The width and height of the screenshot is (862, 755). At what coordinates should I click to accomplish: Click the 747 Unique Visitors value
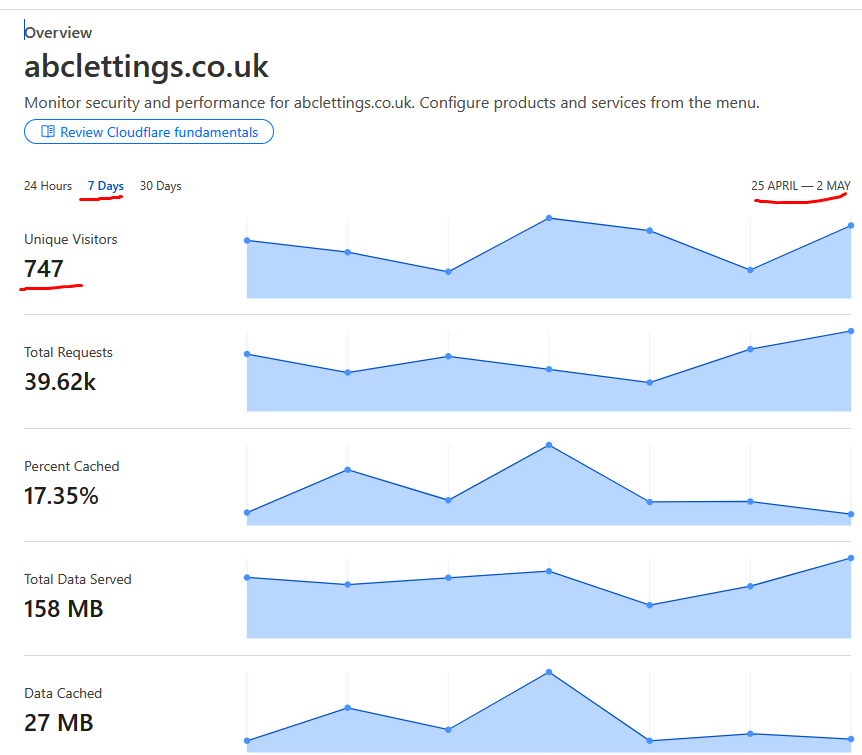[44, 268]
